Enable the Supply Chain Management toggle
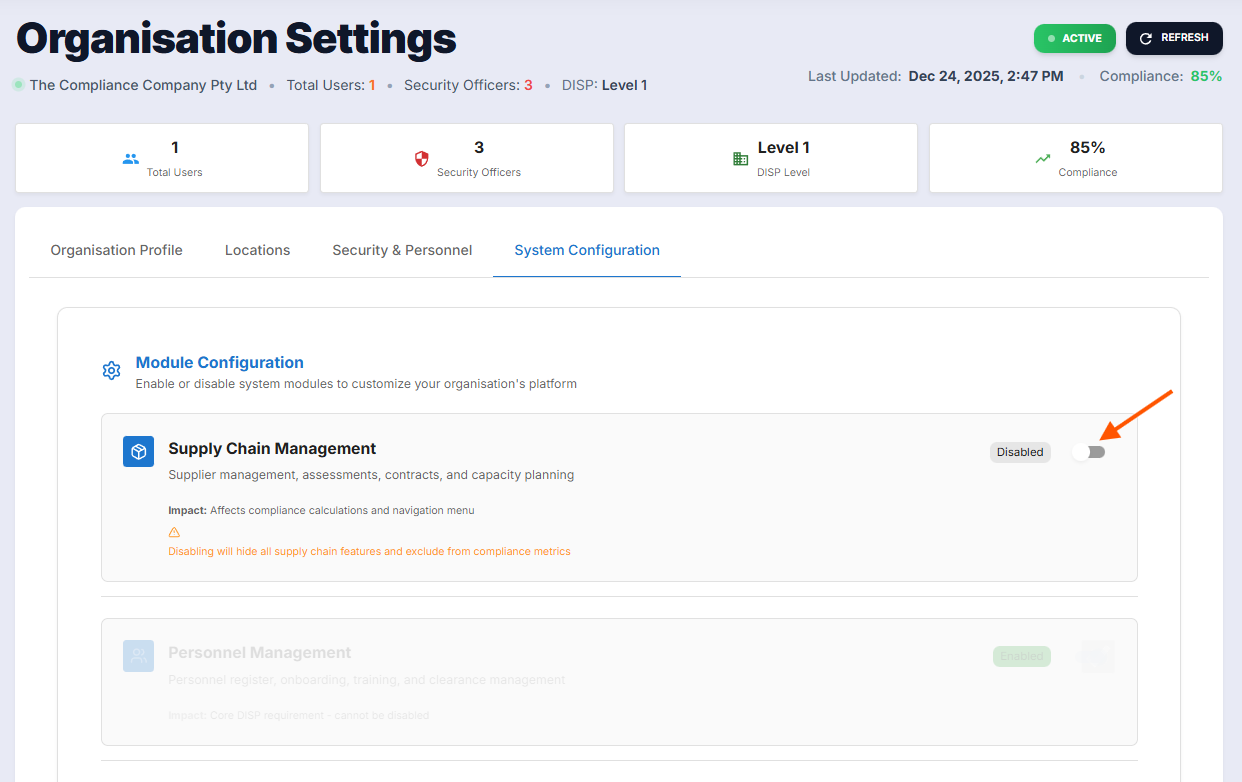This screenshot has width=1242, height=782. [1088, 452]
